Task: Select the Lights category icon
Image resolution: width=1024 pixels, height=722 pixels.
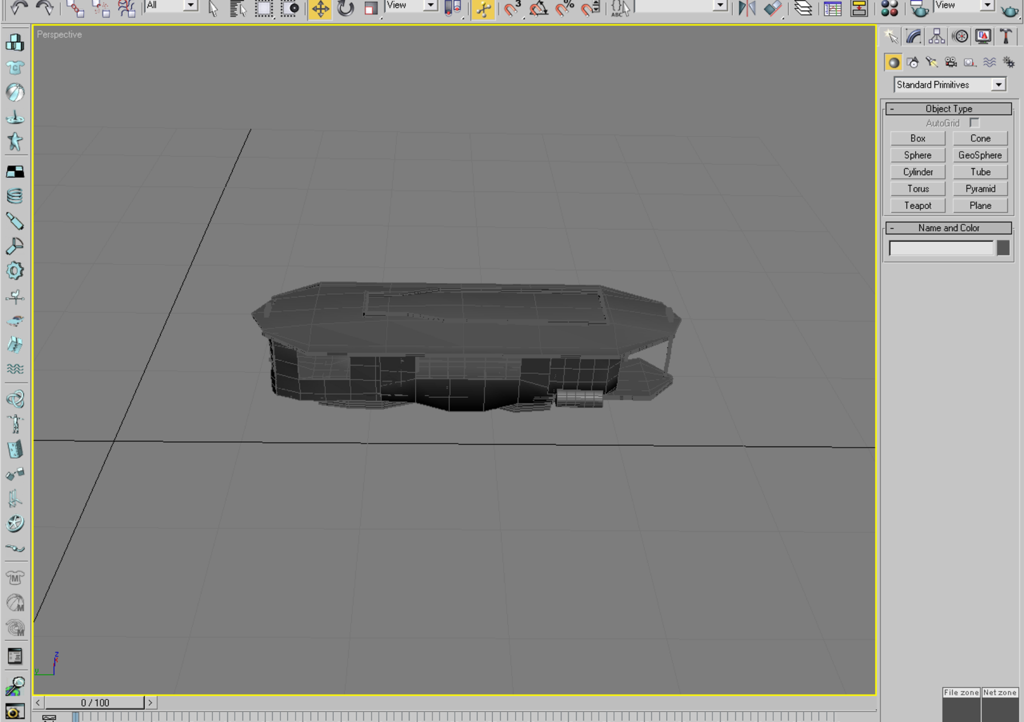Action: (932, 62)
